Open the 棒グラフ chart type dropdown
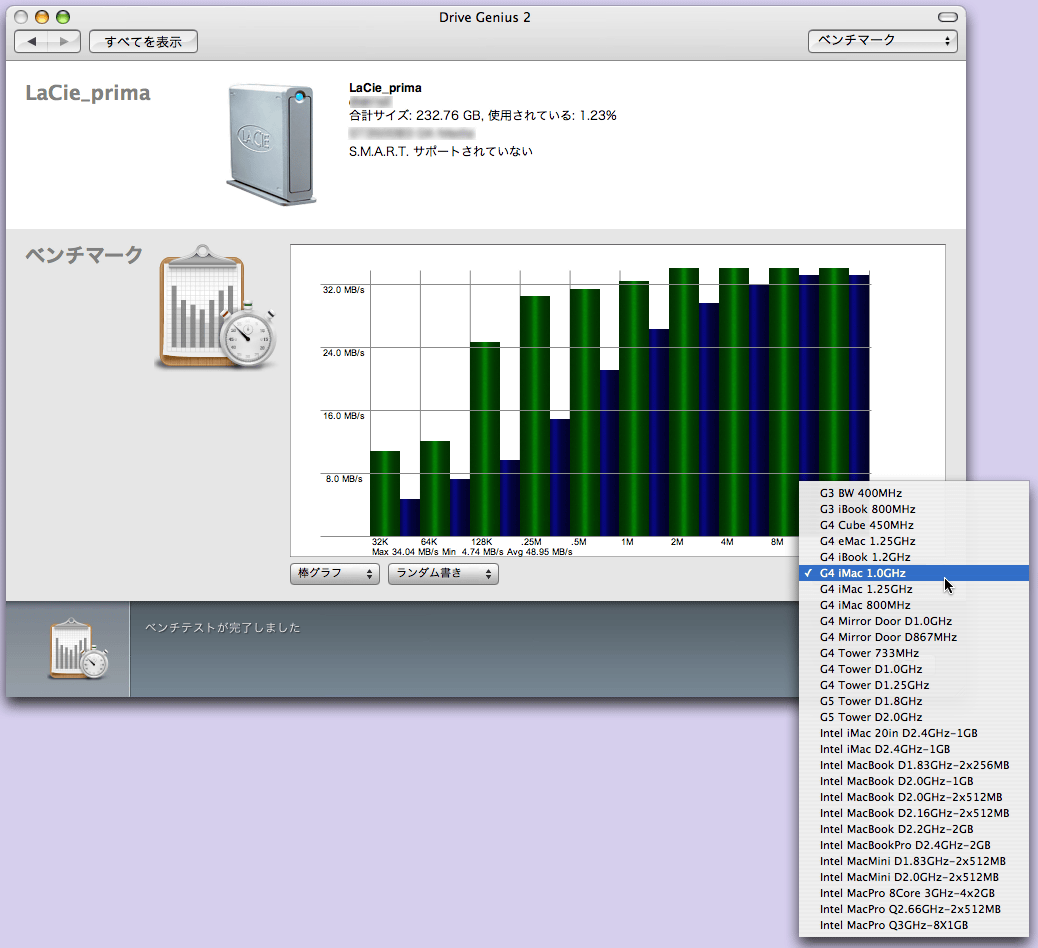 click(x=335, y=573)
